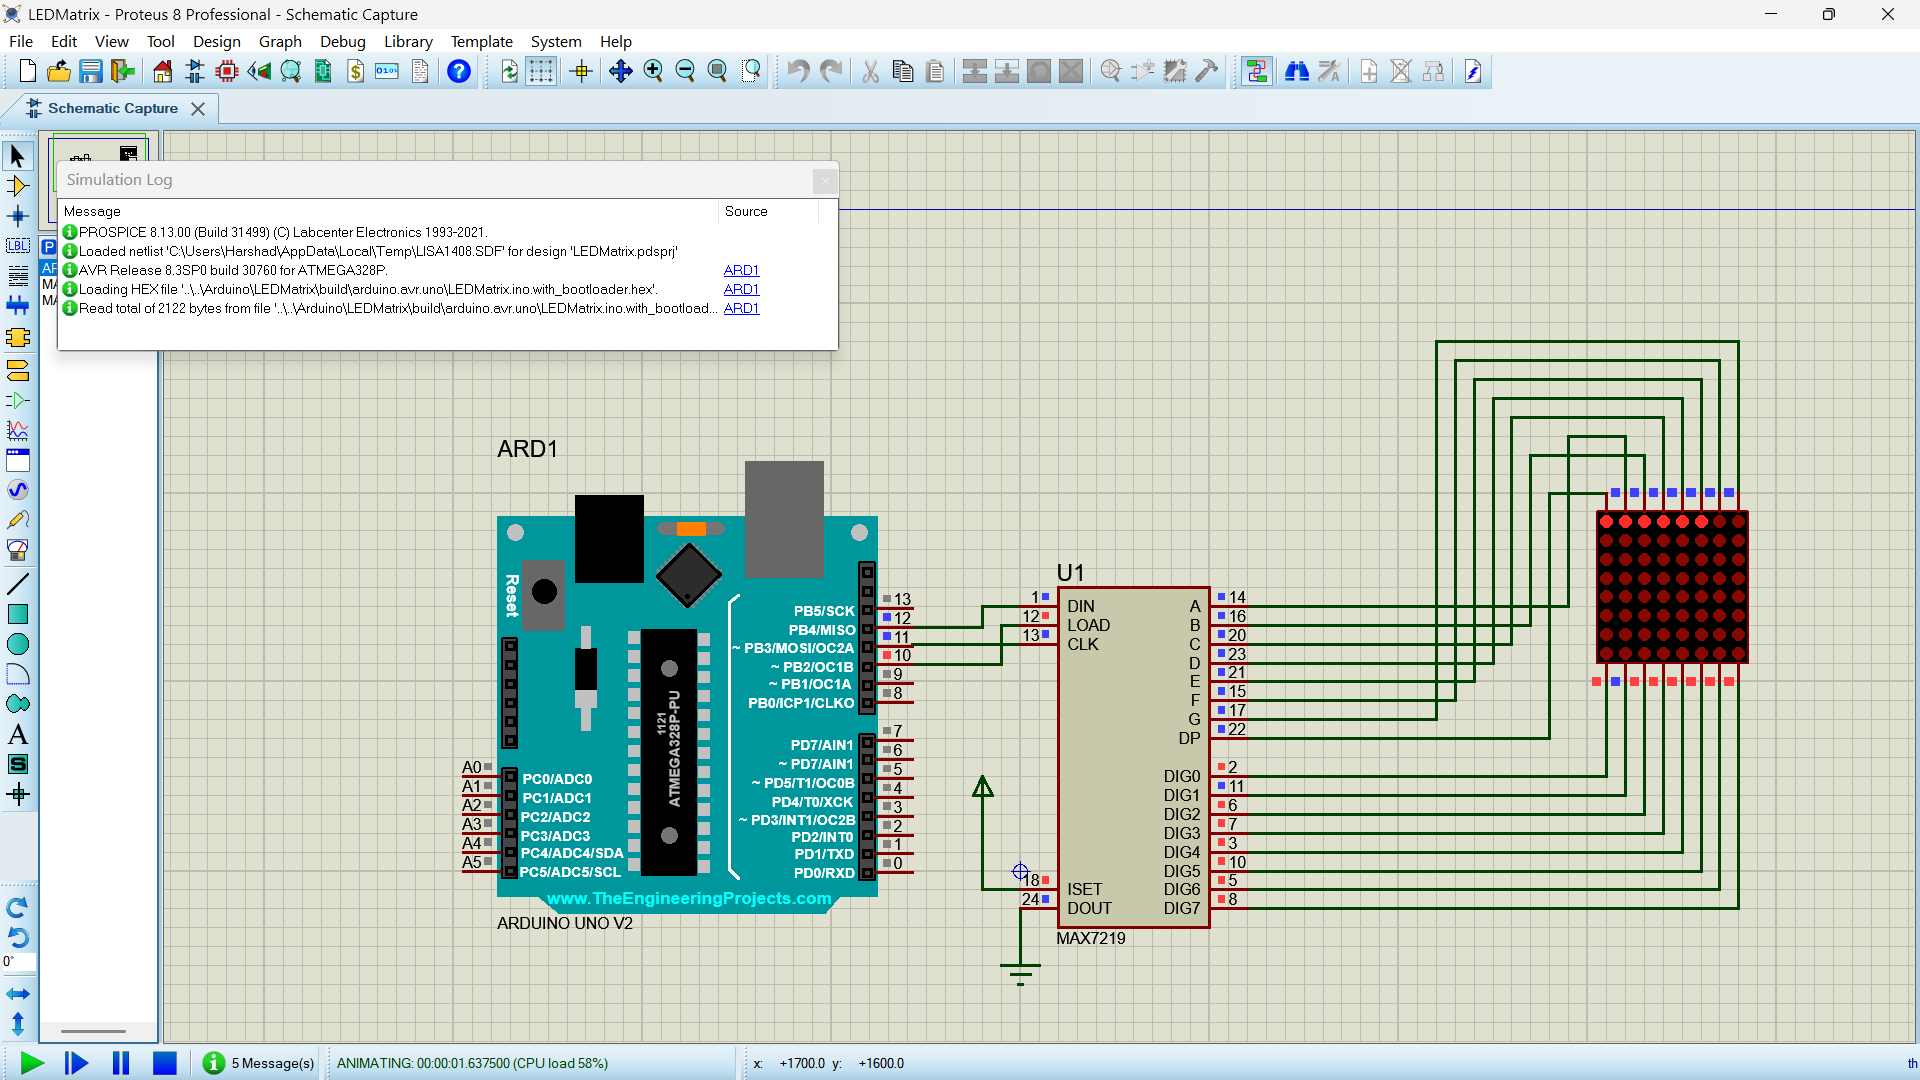Stop the simulation with the square button

[x=165, y=1063]
